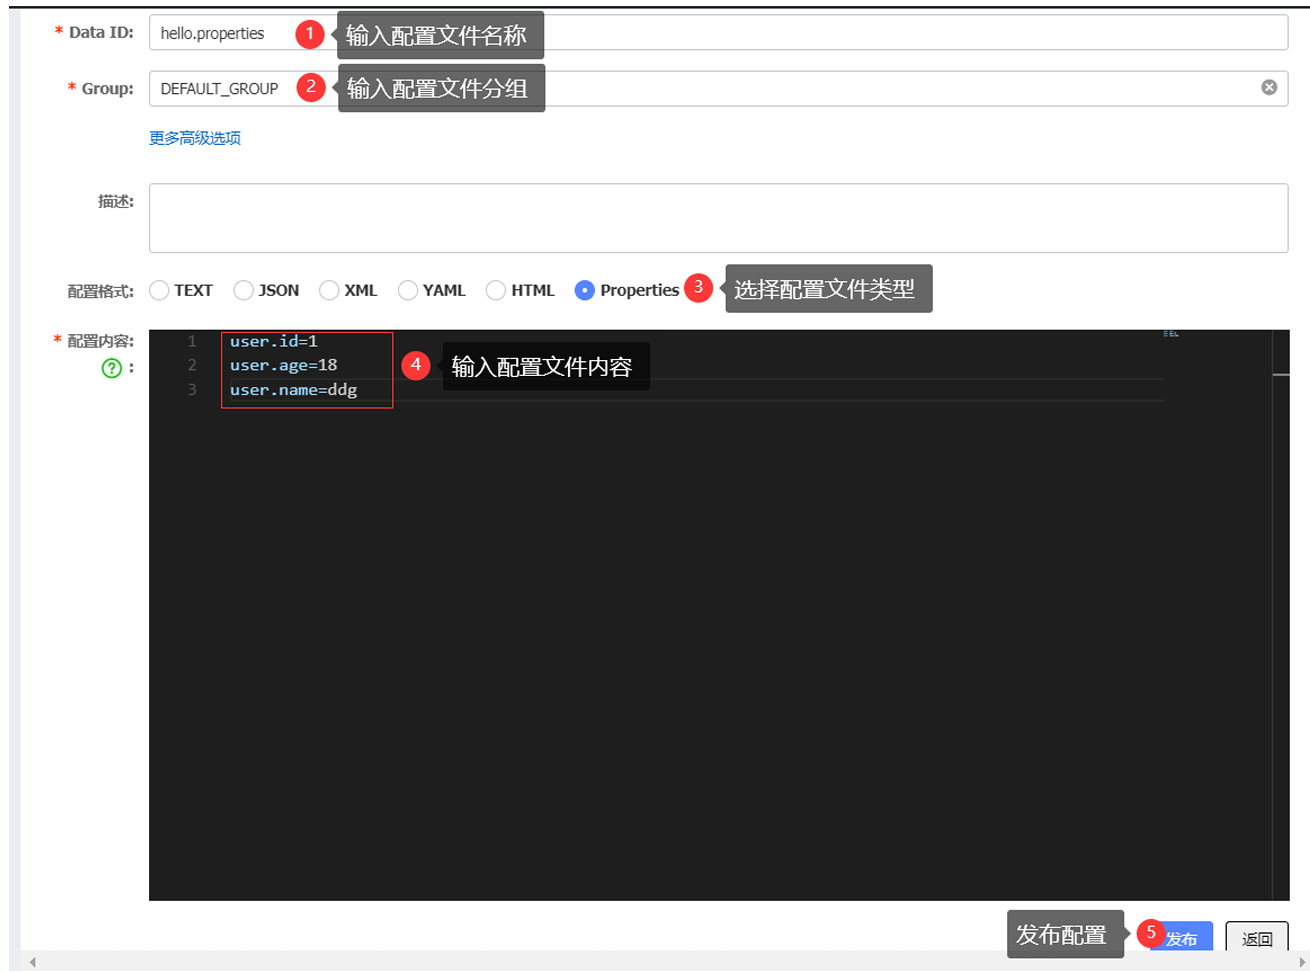Click the red step 4 annotation badge

tap(416, 366)
